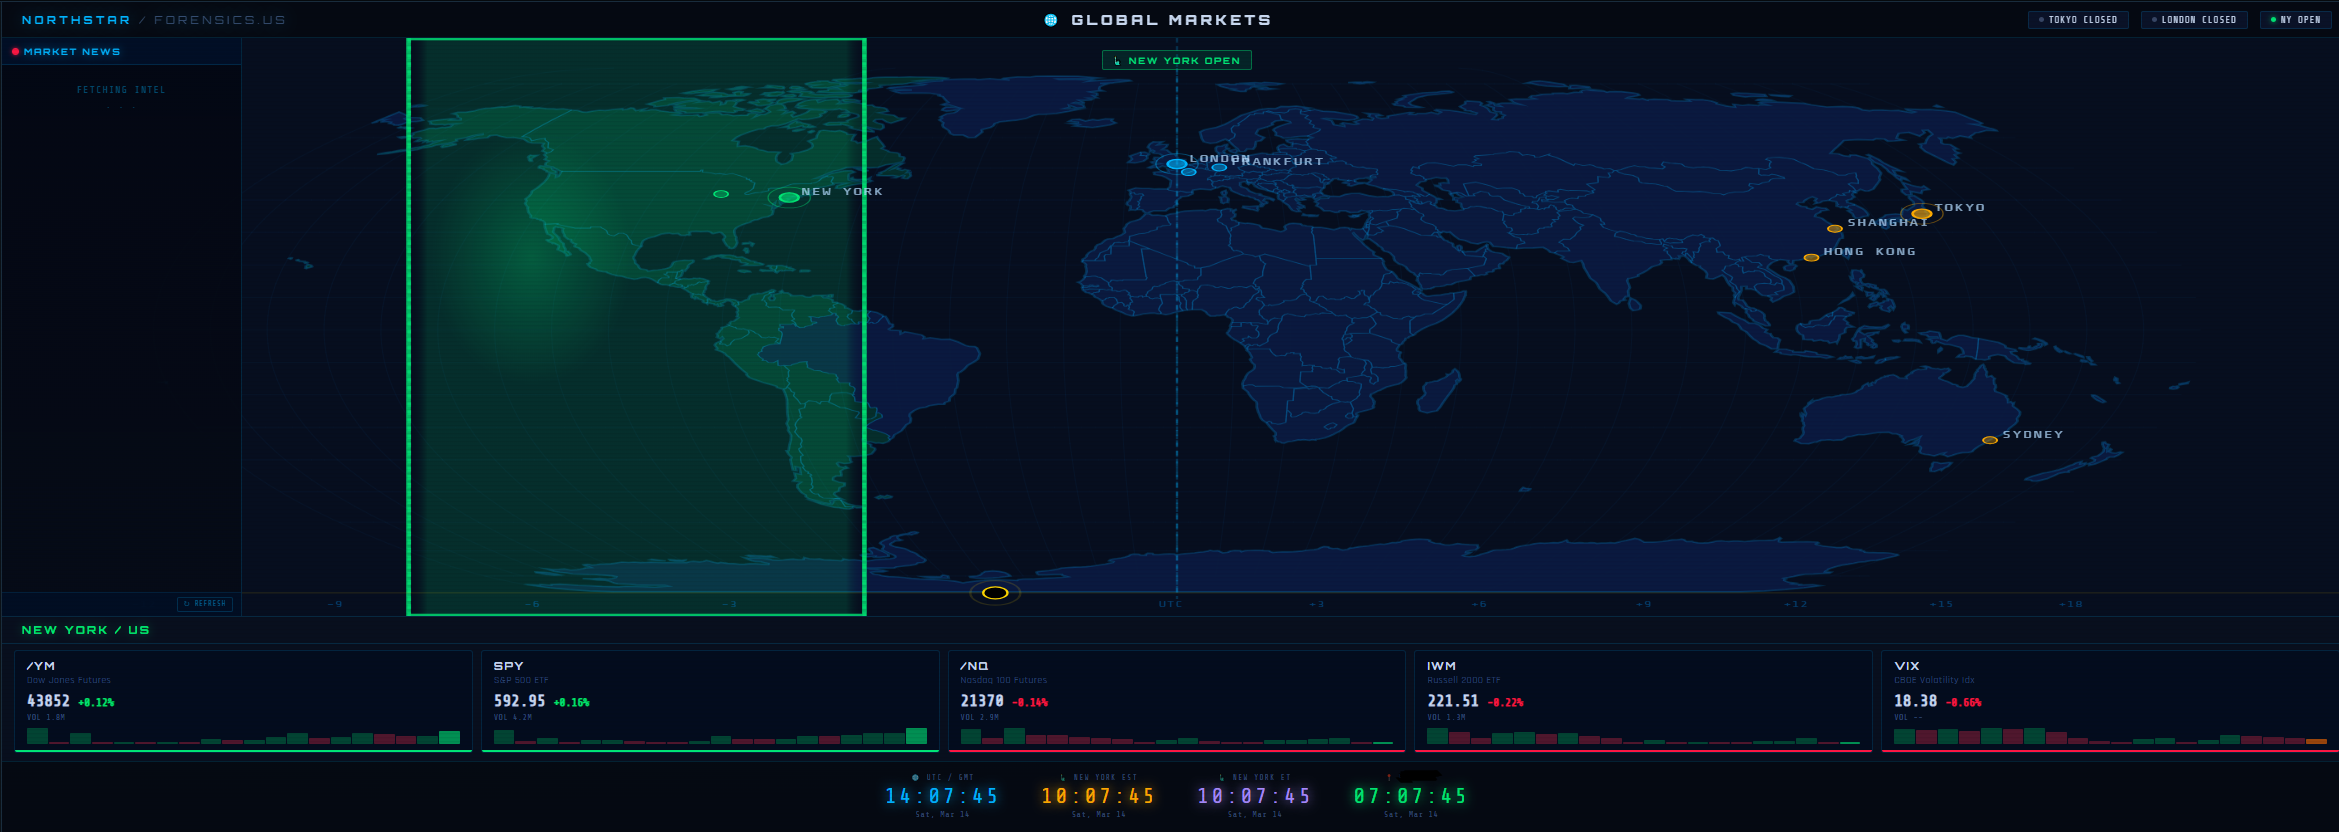Click the SPY change +0.16%

point(571,703)
